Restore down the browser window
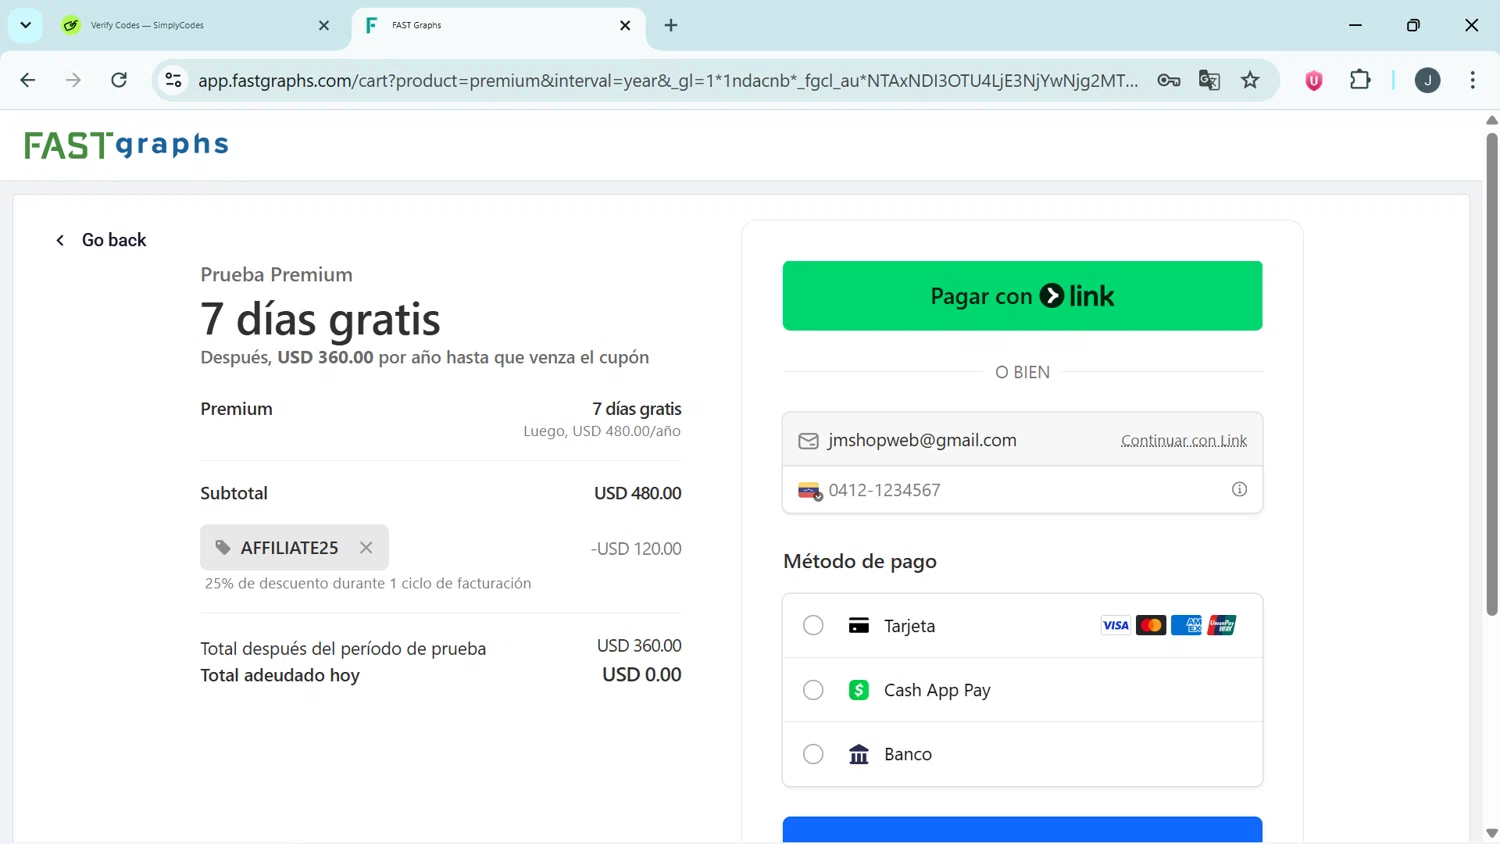 tap(1413, 25)
